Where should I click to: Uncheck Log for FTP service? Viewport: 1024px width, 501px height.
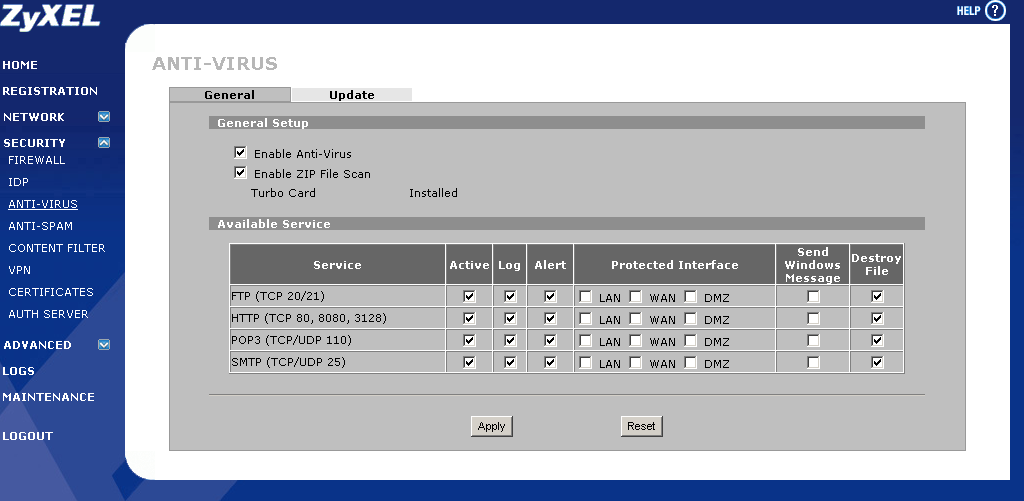tap(510, 297)
